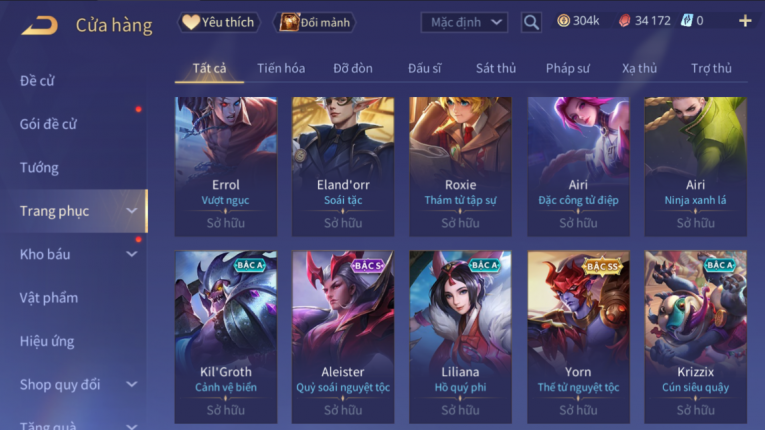Viewport: 765px width, 430px height.
Task: Click the red gem currency icon
Action: 624,20
